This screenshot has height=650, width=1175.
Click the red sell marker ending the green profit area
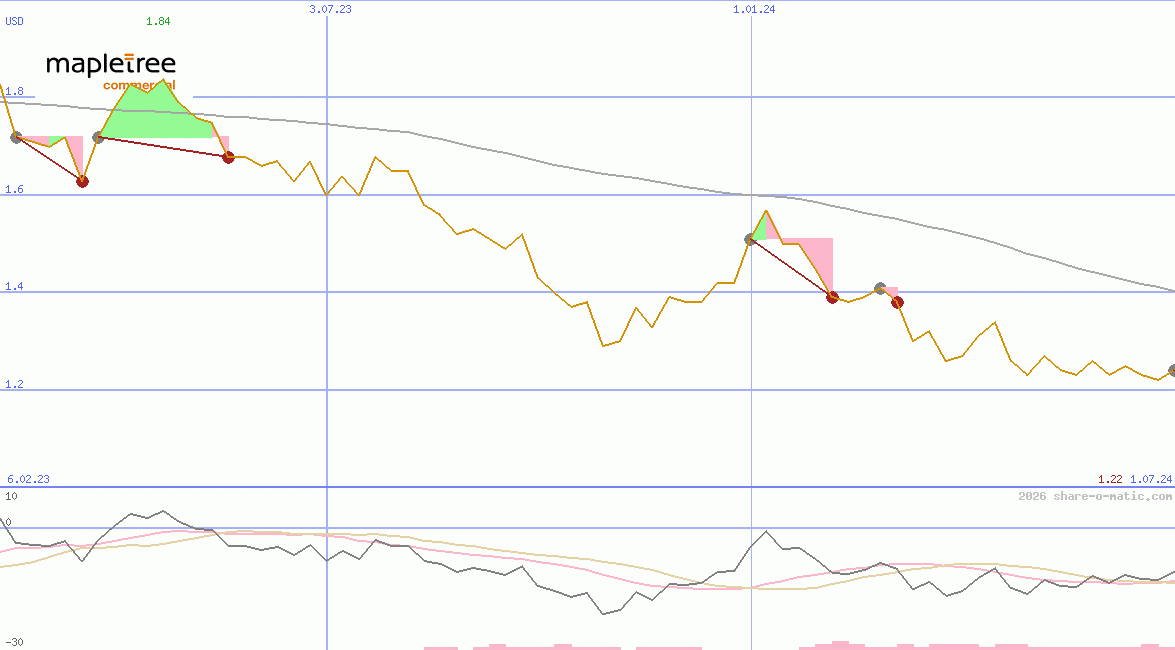coord(228,157)
